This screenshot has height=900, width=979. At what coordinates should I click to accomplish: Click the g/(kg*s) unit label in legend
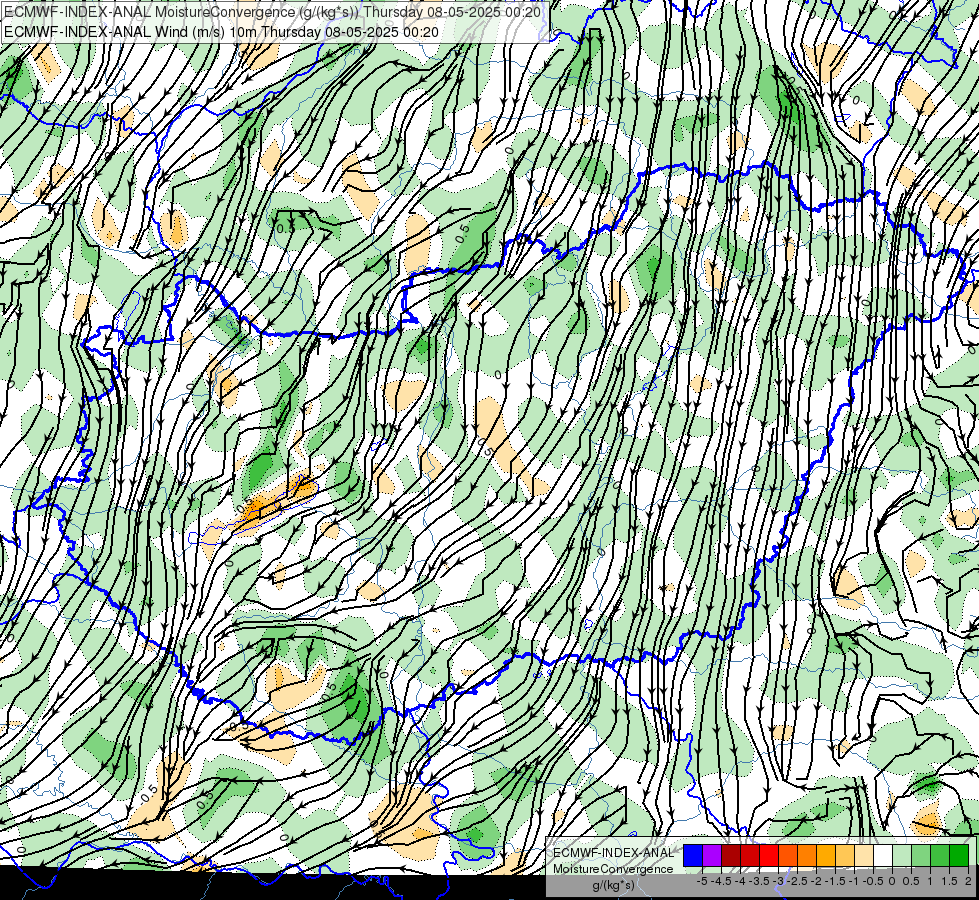pos(614,885)
